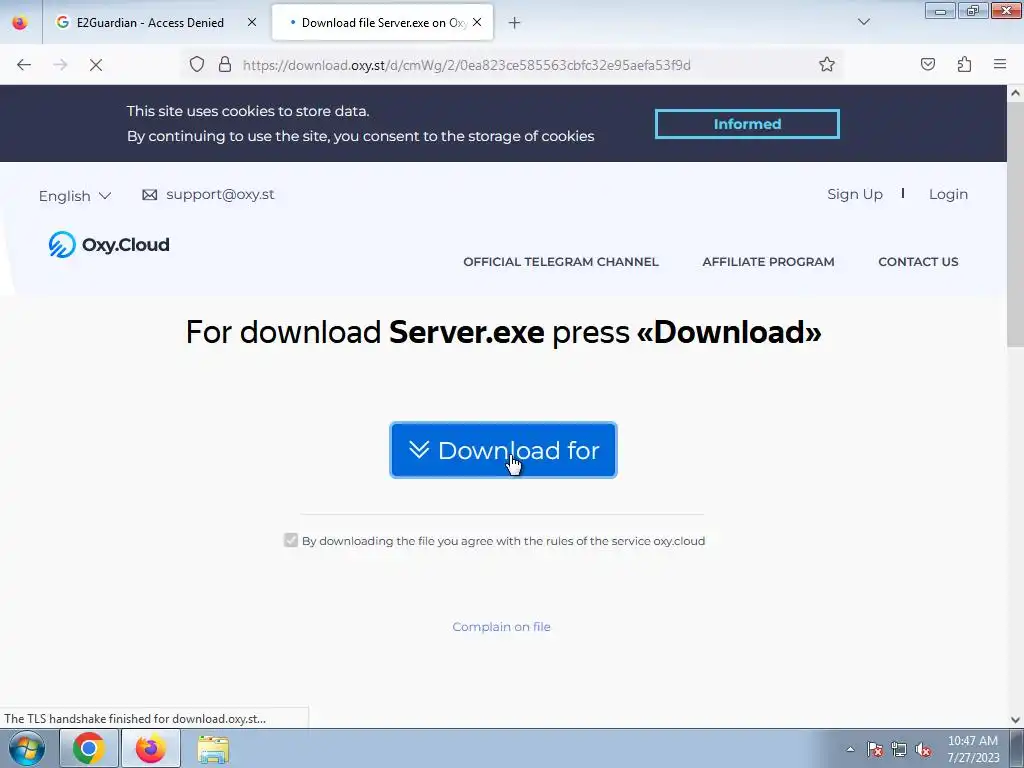
Task: Click the padlock site security icon
Action: [225, 64]
